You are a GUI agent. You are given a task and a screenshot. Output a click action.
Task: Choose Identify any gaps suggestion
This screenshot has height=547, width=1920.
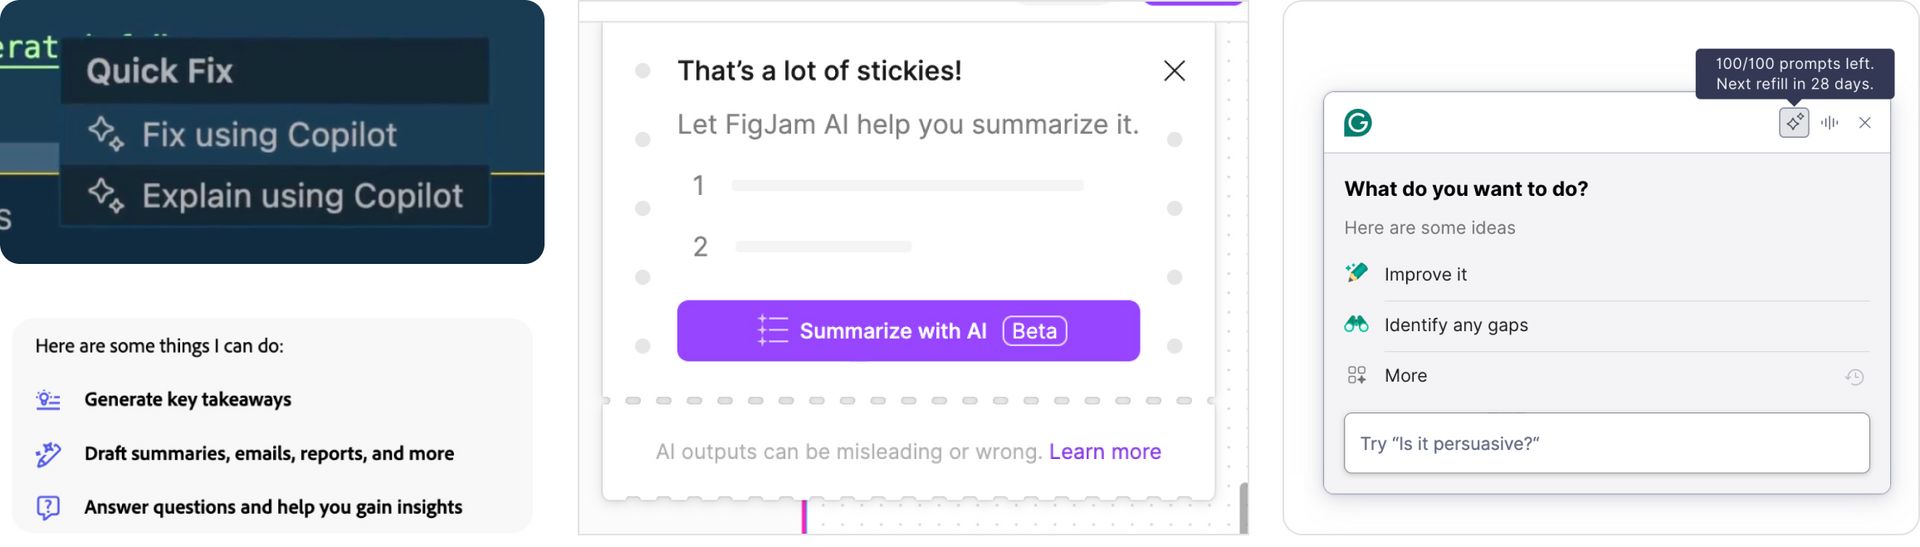[1456, 325]
